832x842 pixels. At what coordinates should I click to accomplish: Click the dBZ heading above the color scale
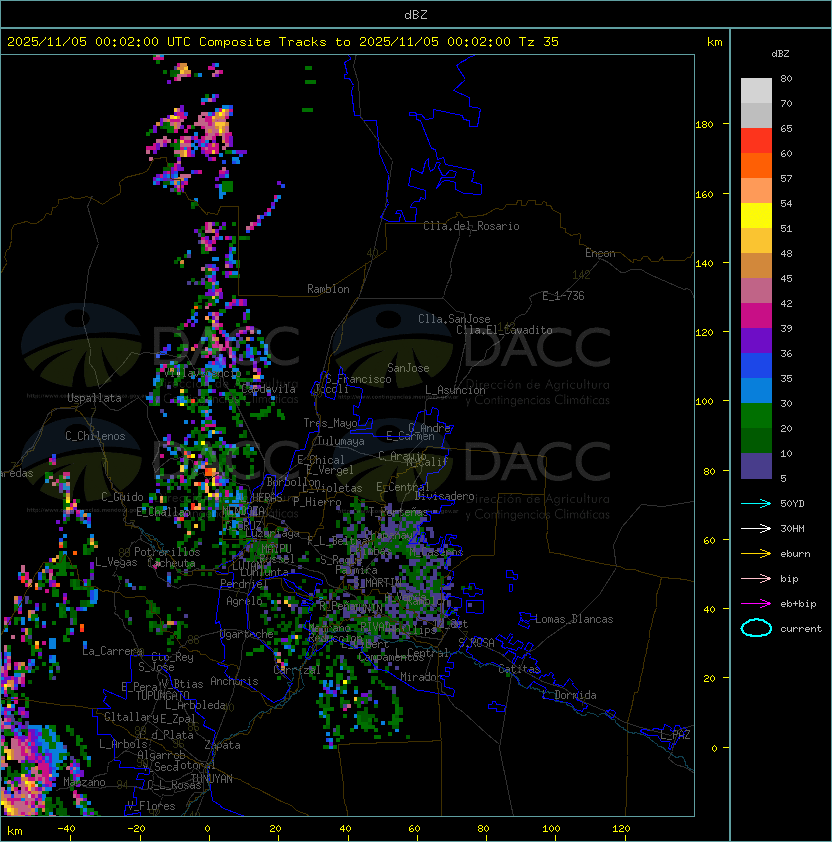(x=780, y=54)
